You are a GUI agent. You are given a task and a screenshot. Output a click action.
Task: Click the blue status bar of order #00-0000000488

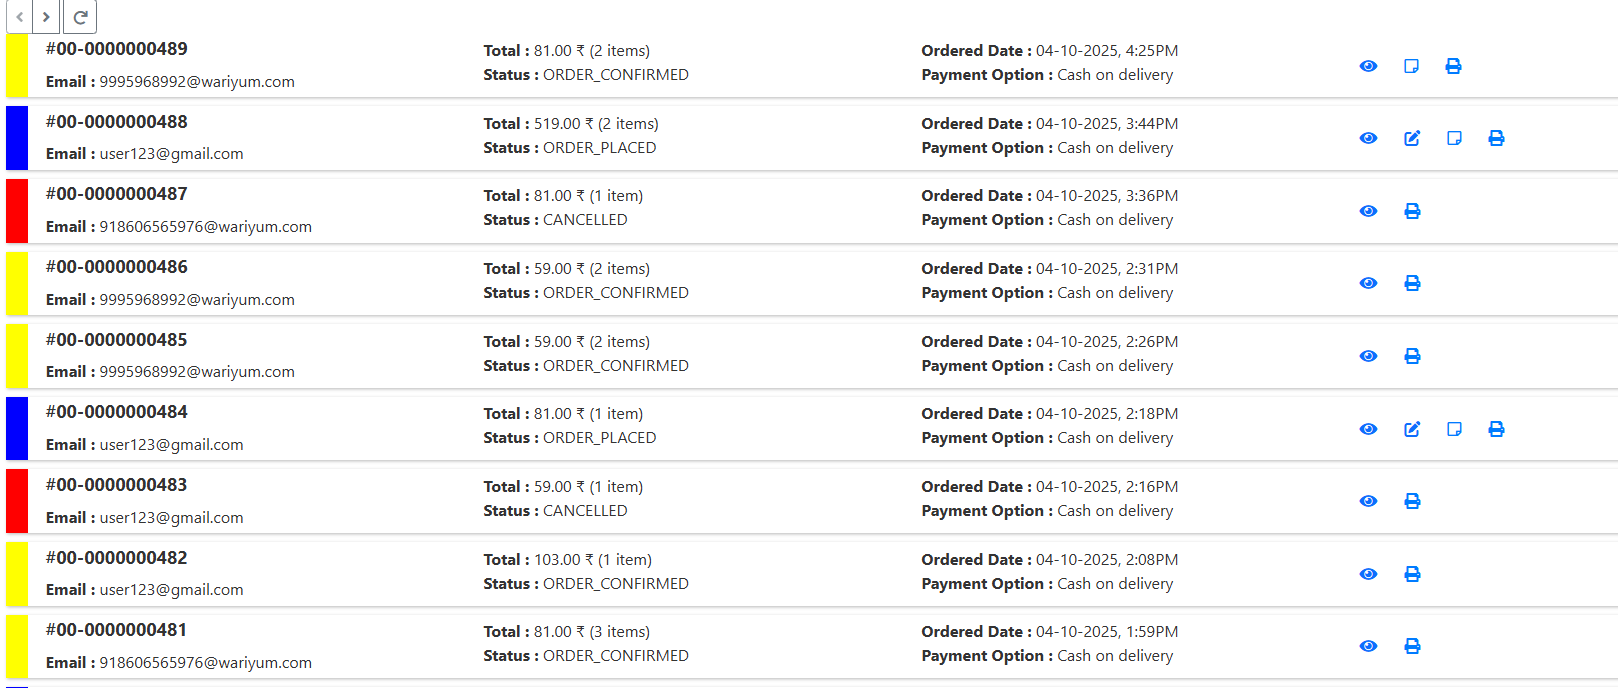tap(17, 138)
